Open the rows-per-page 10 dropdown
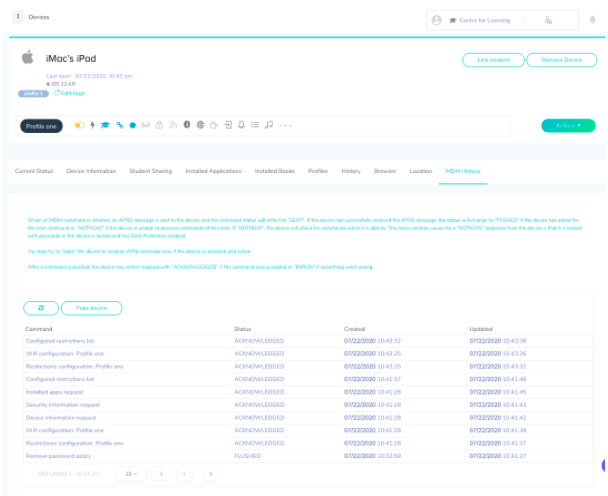The image size is (608, 496). tap(131, 474)
